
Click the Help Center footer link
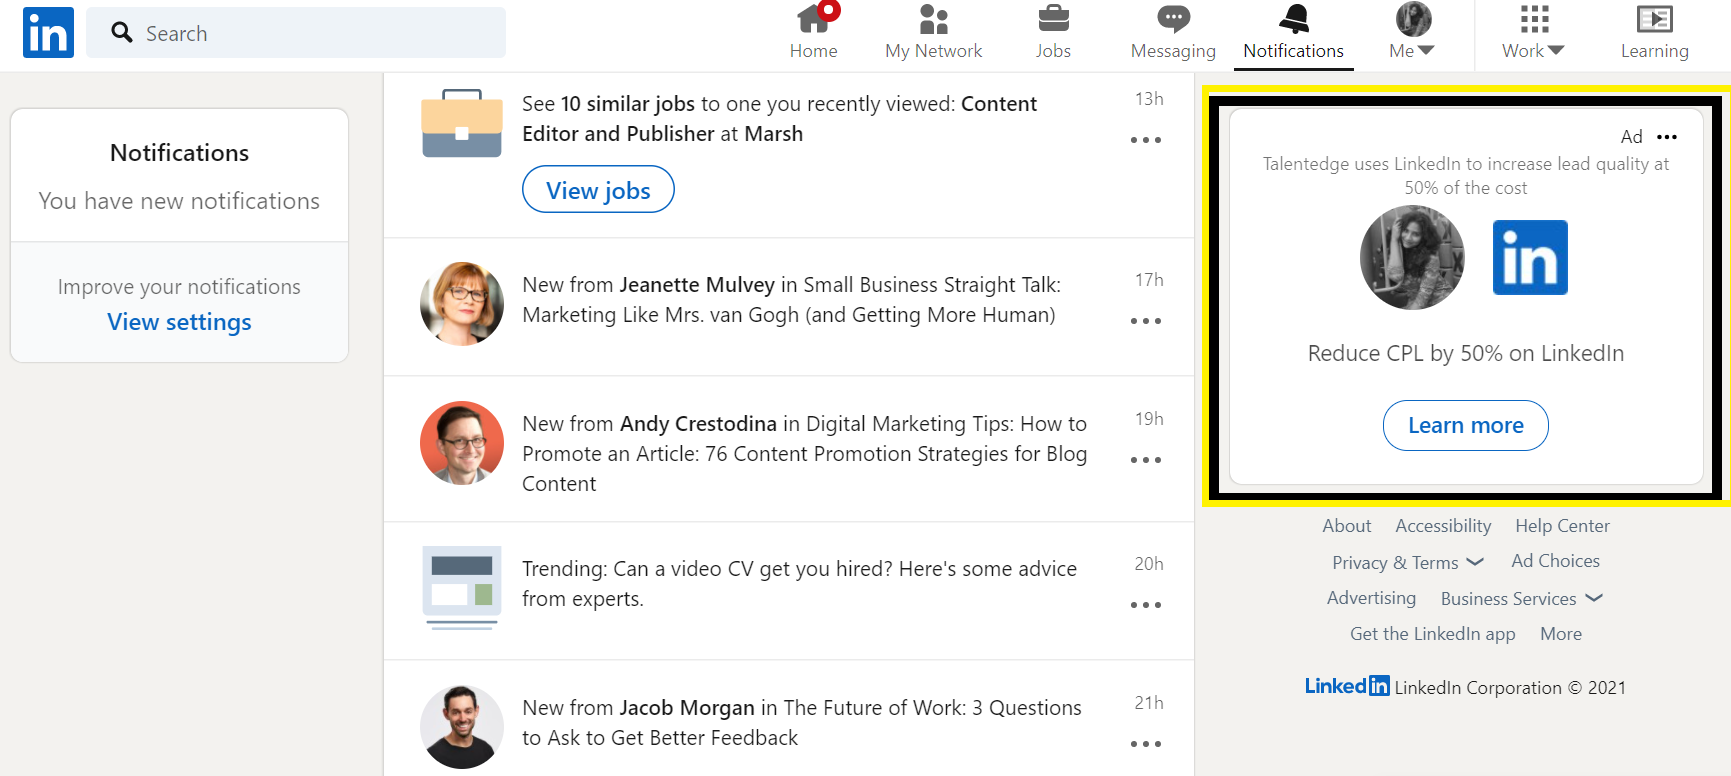coord(1562,526)
